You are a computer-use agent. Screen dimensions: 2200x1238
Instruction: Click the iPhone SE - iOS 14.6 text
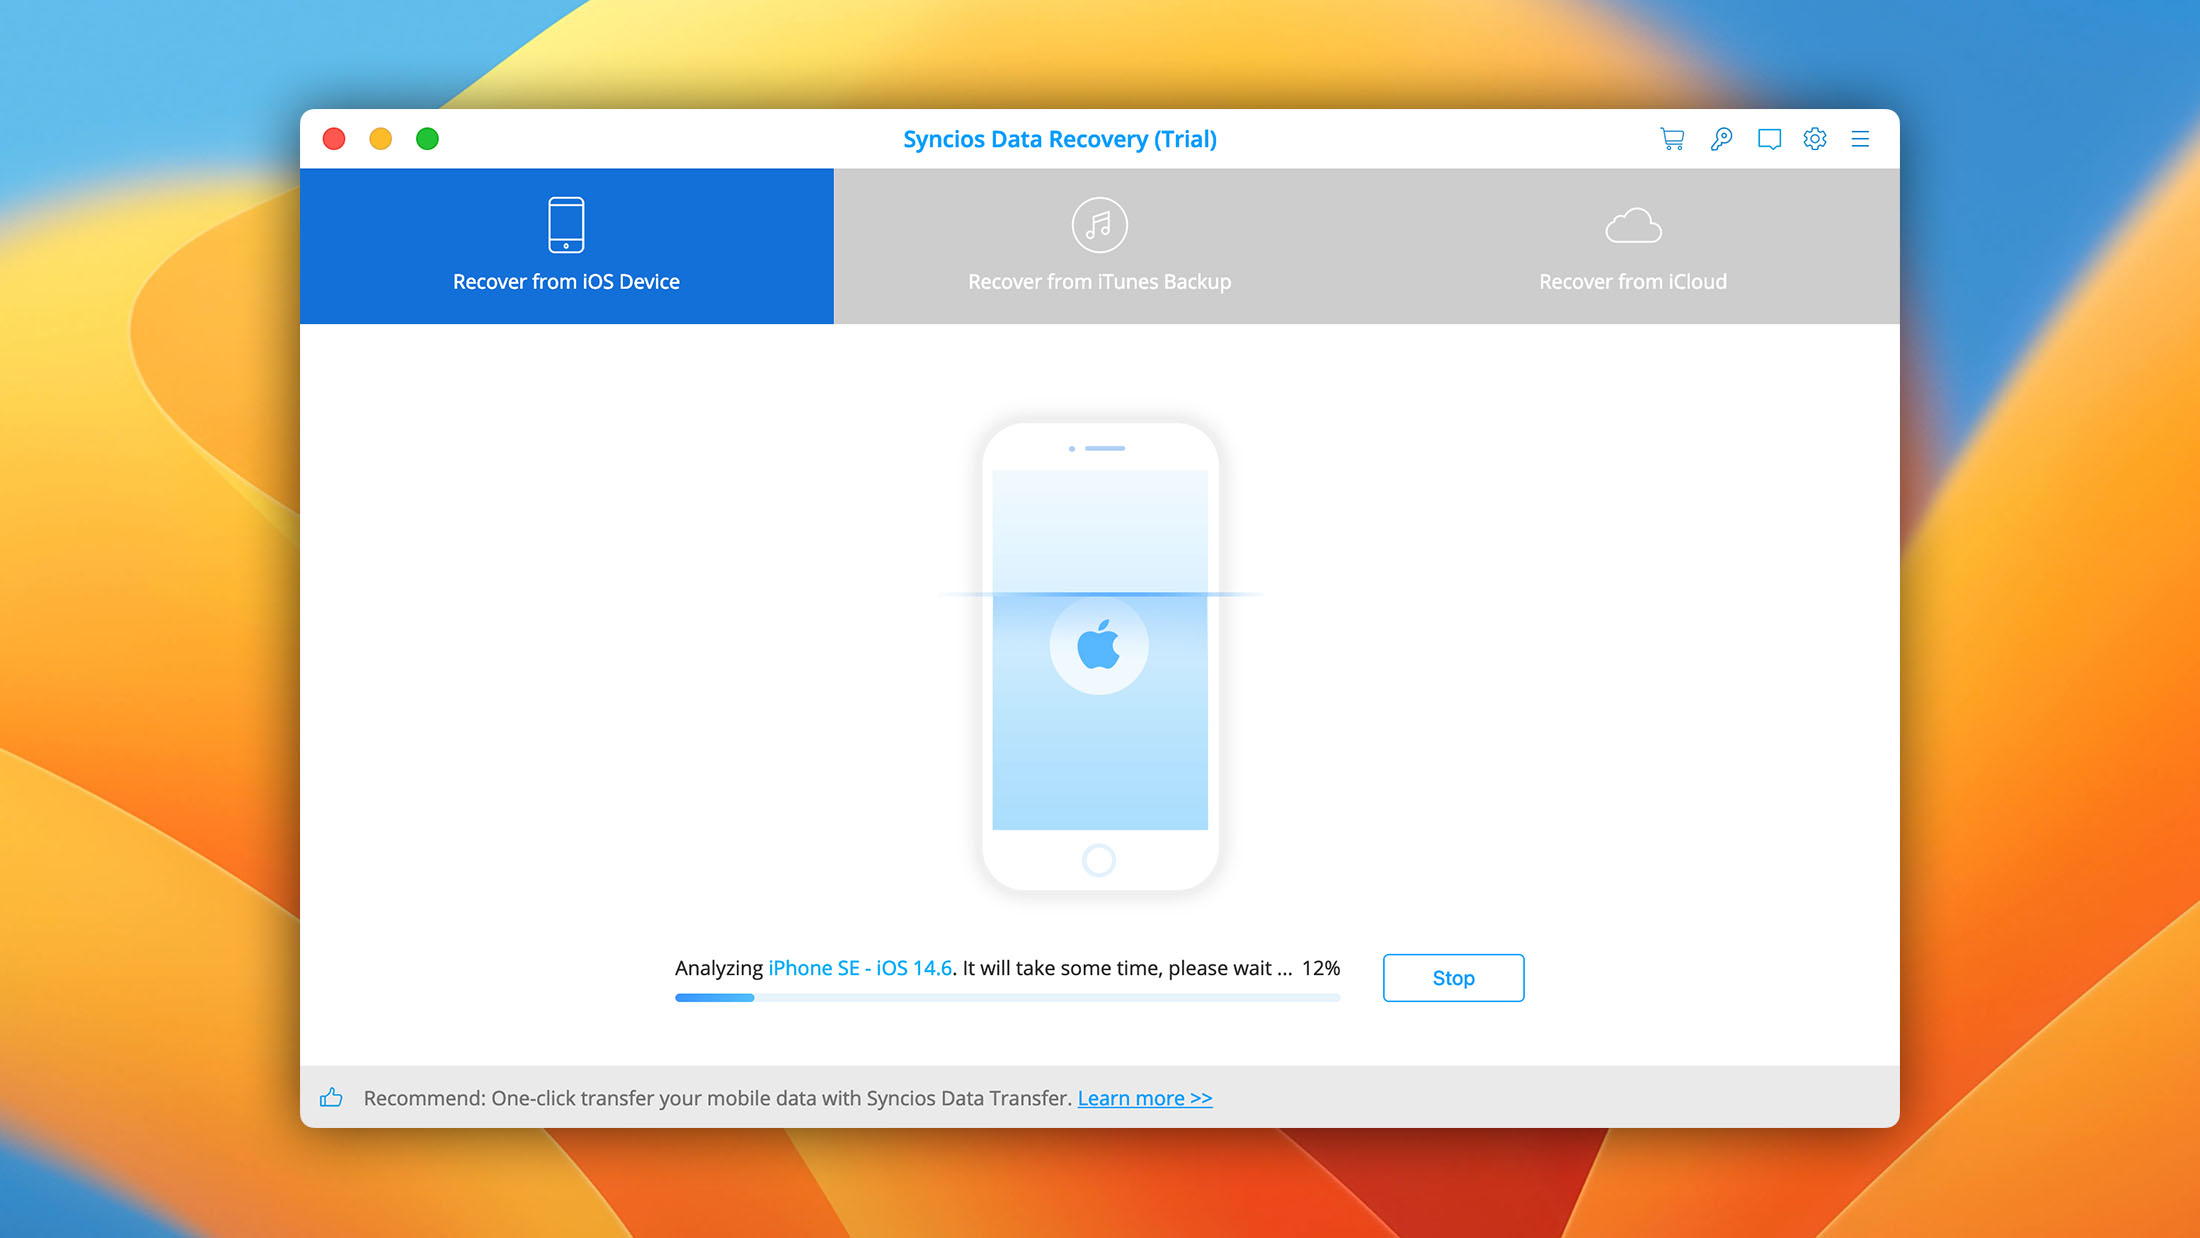tap(860, 968)
